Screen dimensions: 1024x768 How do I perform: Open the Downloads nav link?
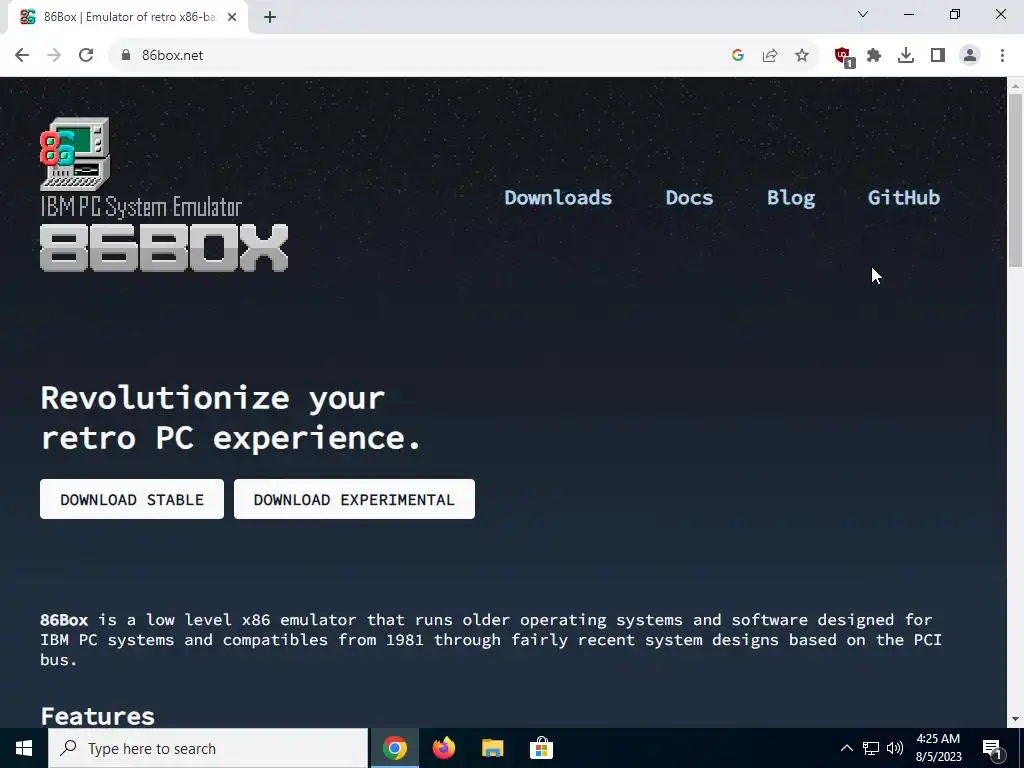[558, 197]
